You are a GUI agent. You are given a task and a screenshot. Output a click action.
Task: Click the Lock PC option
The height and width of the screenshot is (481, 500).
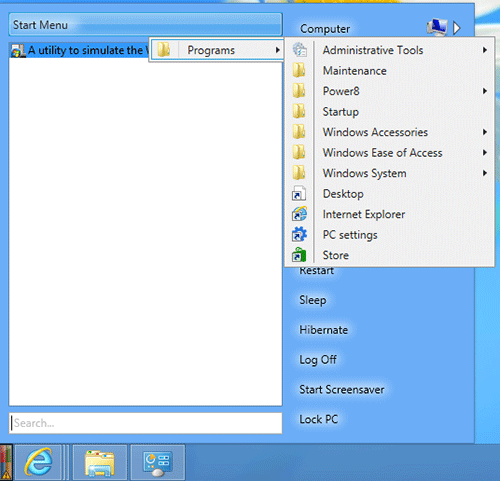tap(319, 419)
